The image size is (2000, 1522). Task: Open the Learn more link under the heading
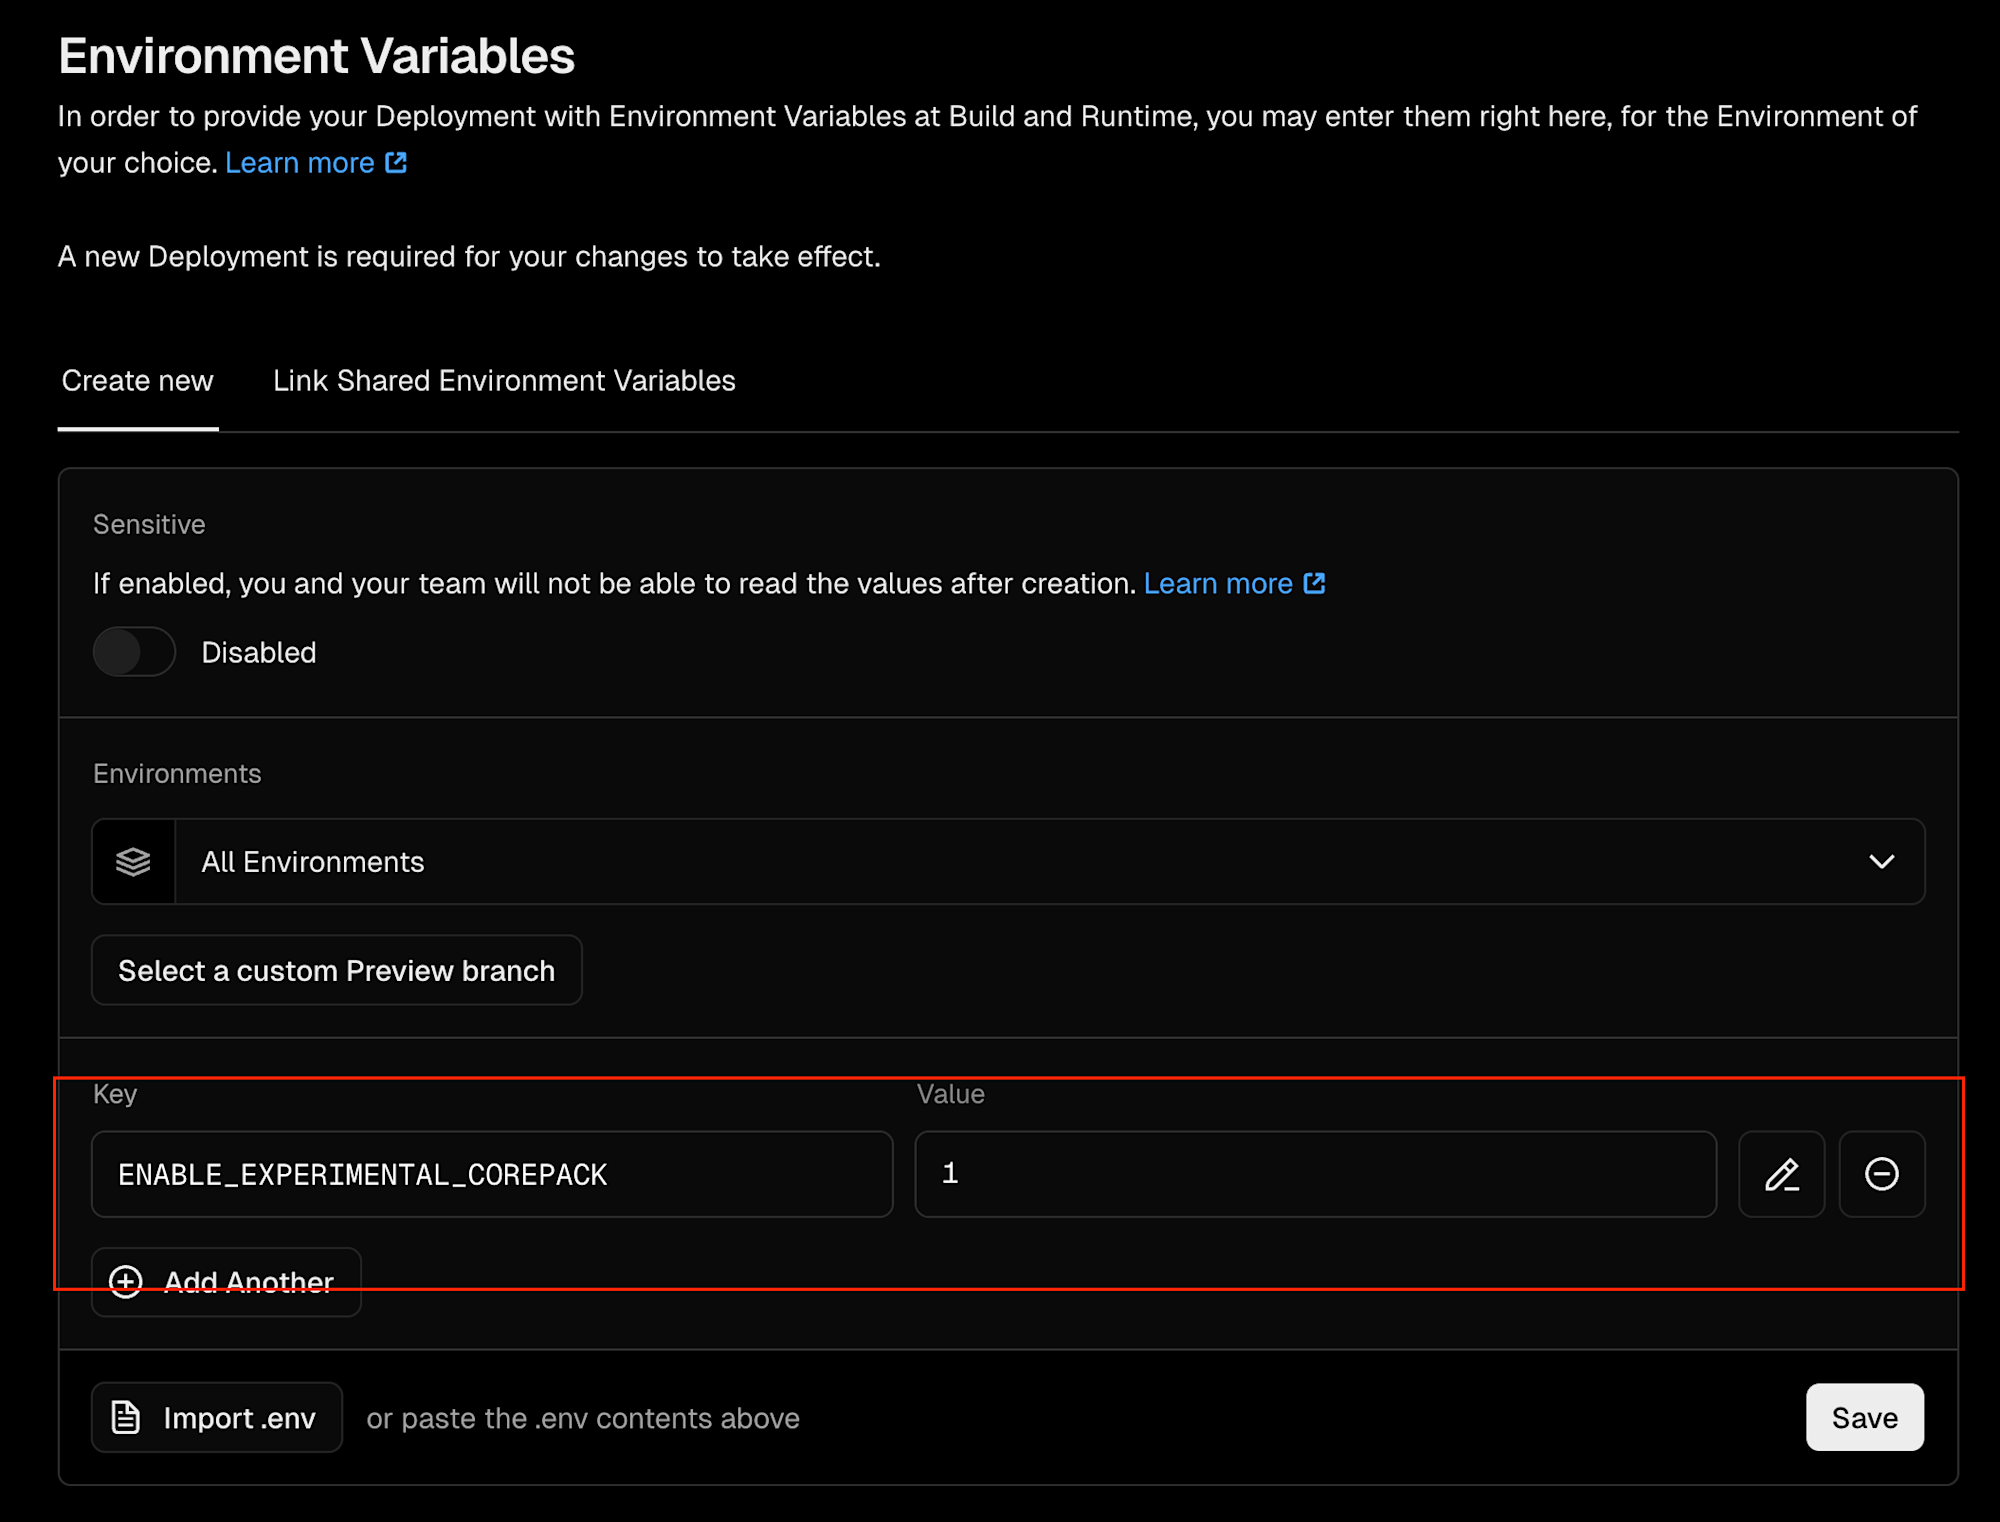click(x=300, y=162)
